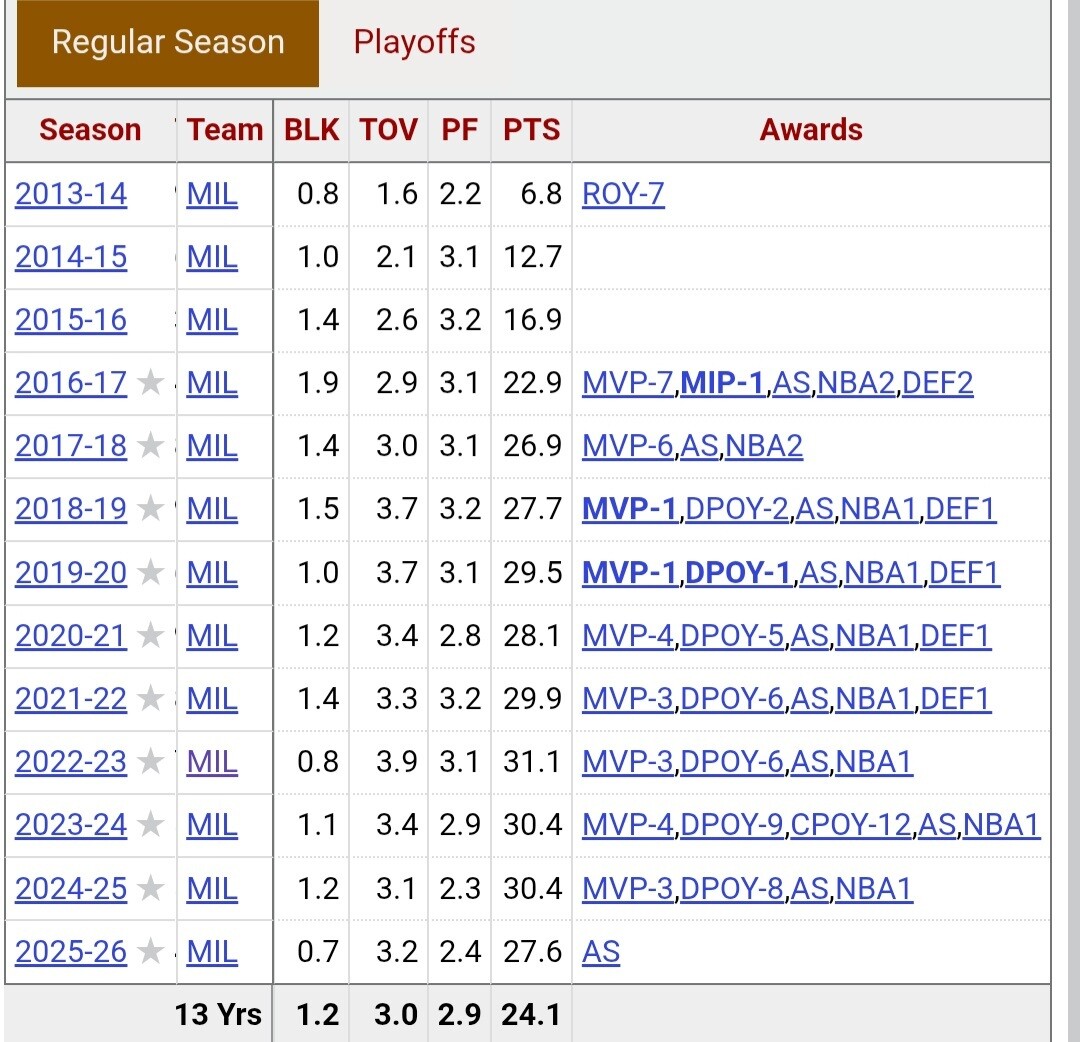Click the MIL team link for 2022-23
Viewport: 1080px width, 1042px height.
click(x=212, y=762)
